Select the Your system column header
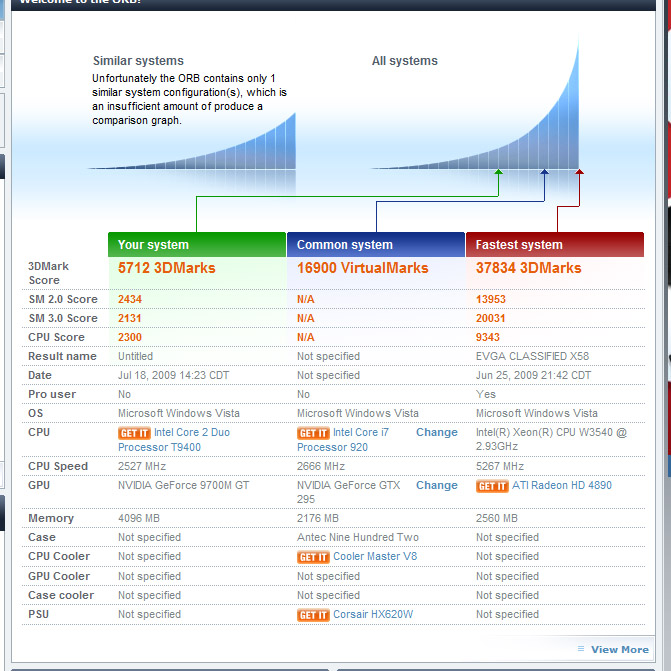The height and width of the screenshot is (671, 671). click(197, 245)
